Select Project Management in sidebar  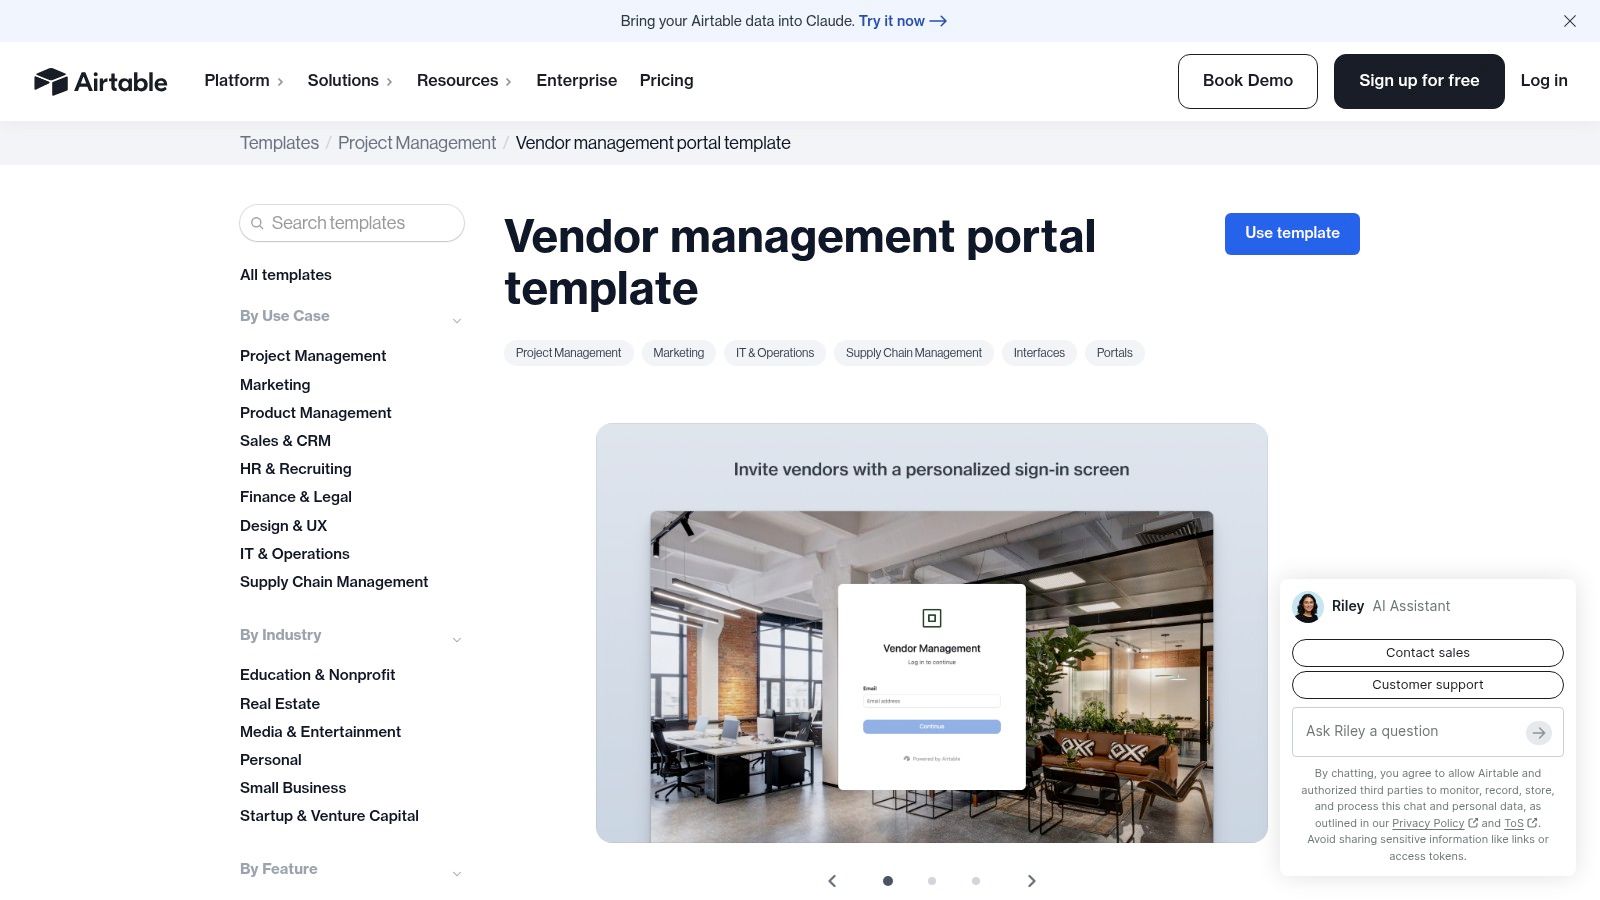point(313,356)
